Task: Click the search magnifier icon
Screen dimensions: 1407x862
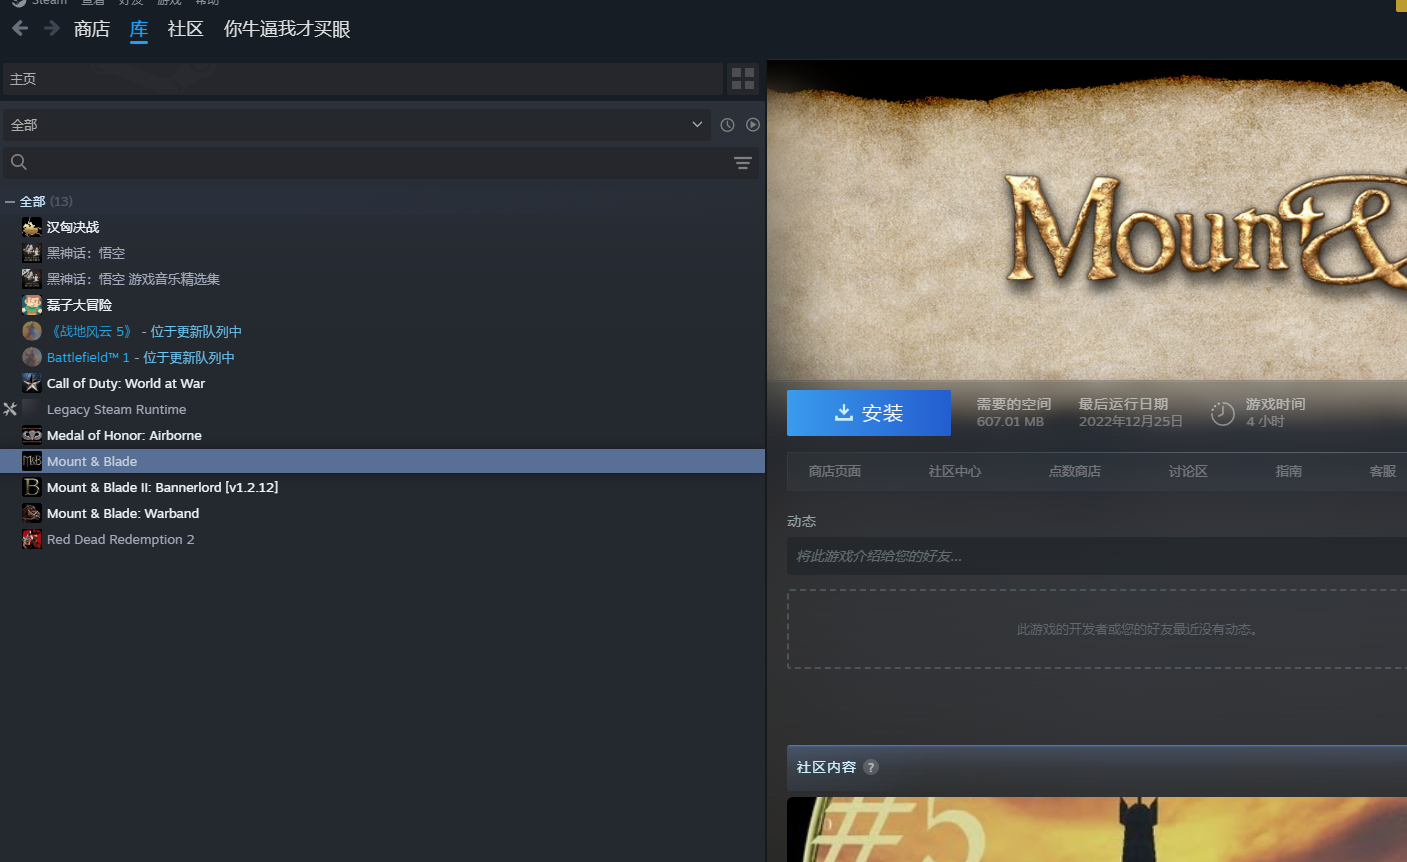Action: (x=19, y=162)
